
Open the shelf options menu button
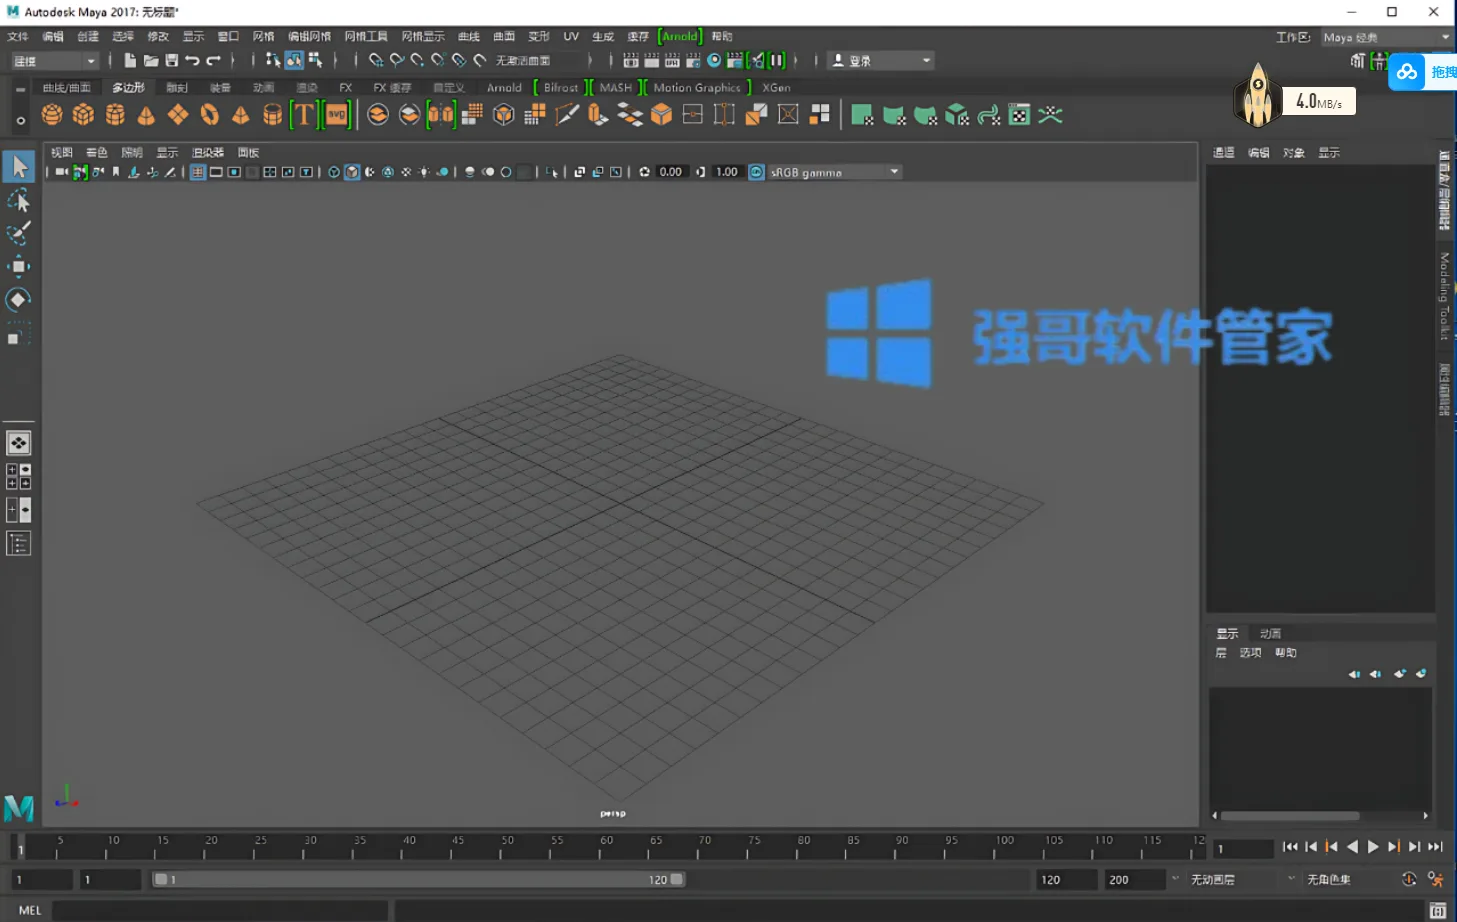[20, 121]
